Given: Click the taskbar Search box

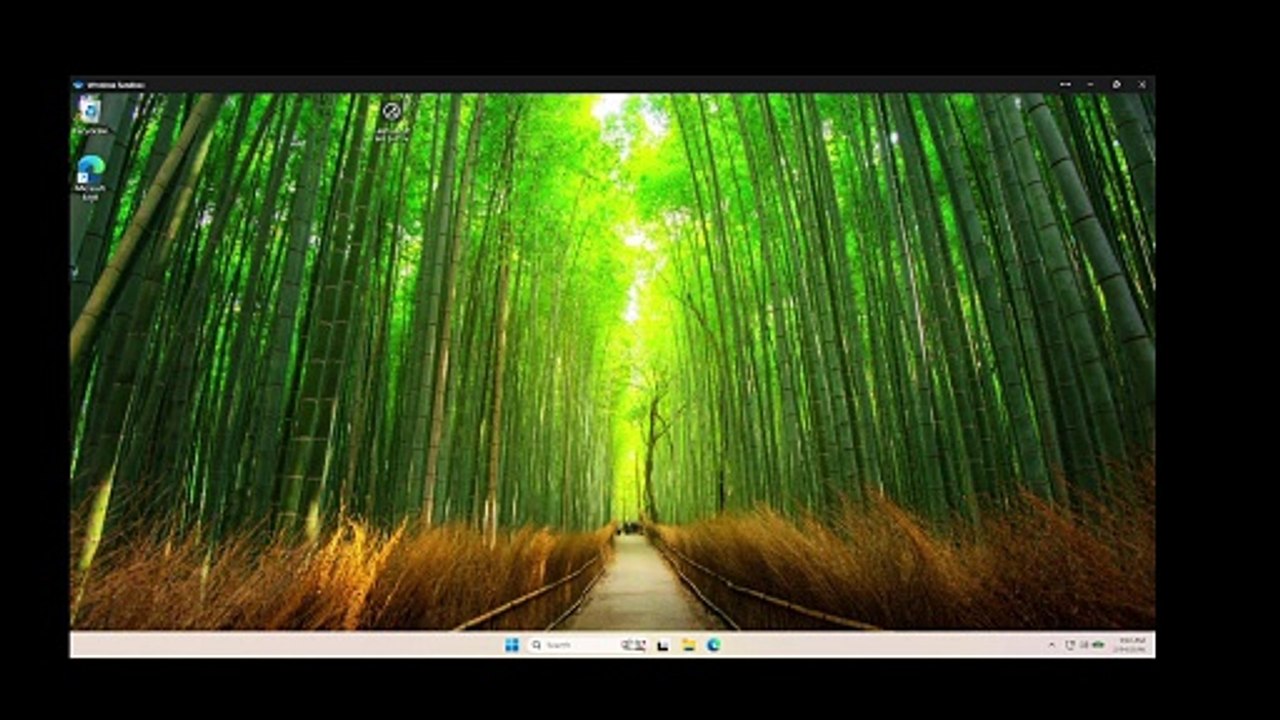Looking at the screenshot, I should [587, 645].
